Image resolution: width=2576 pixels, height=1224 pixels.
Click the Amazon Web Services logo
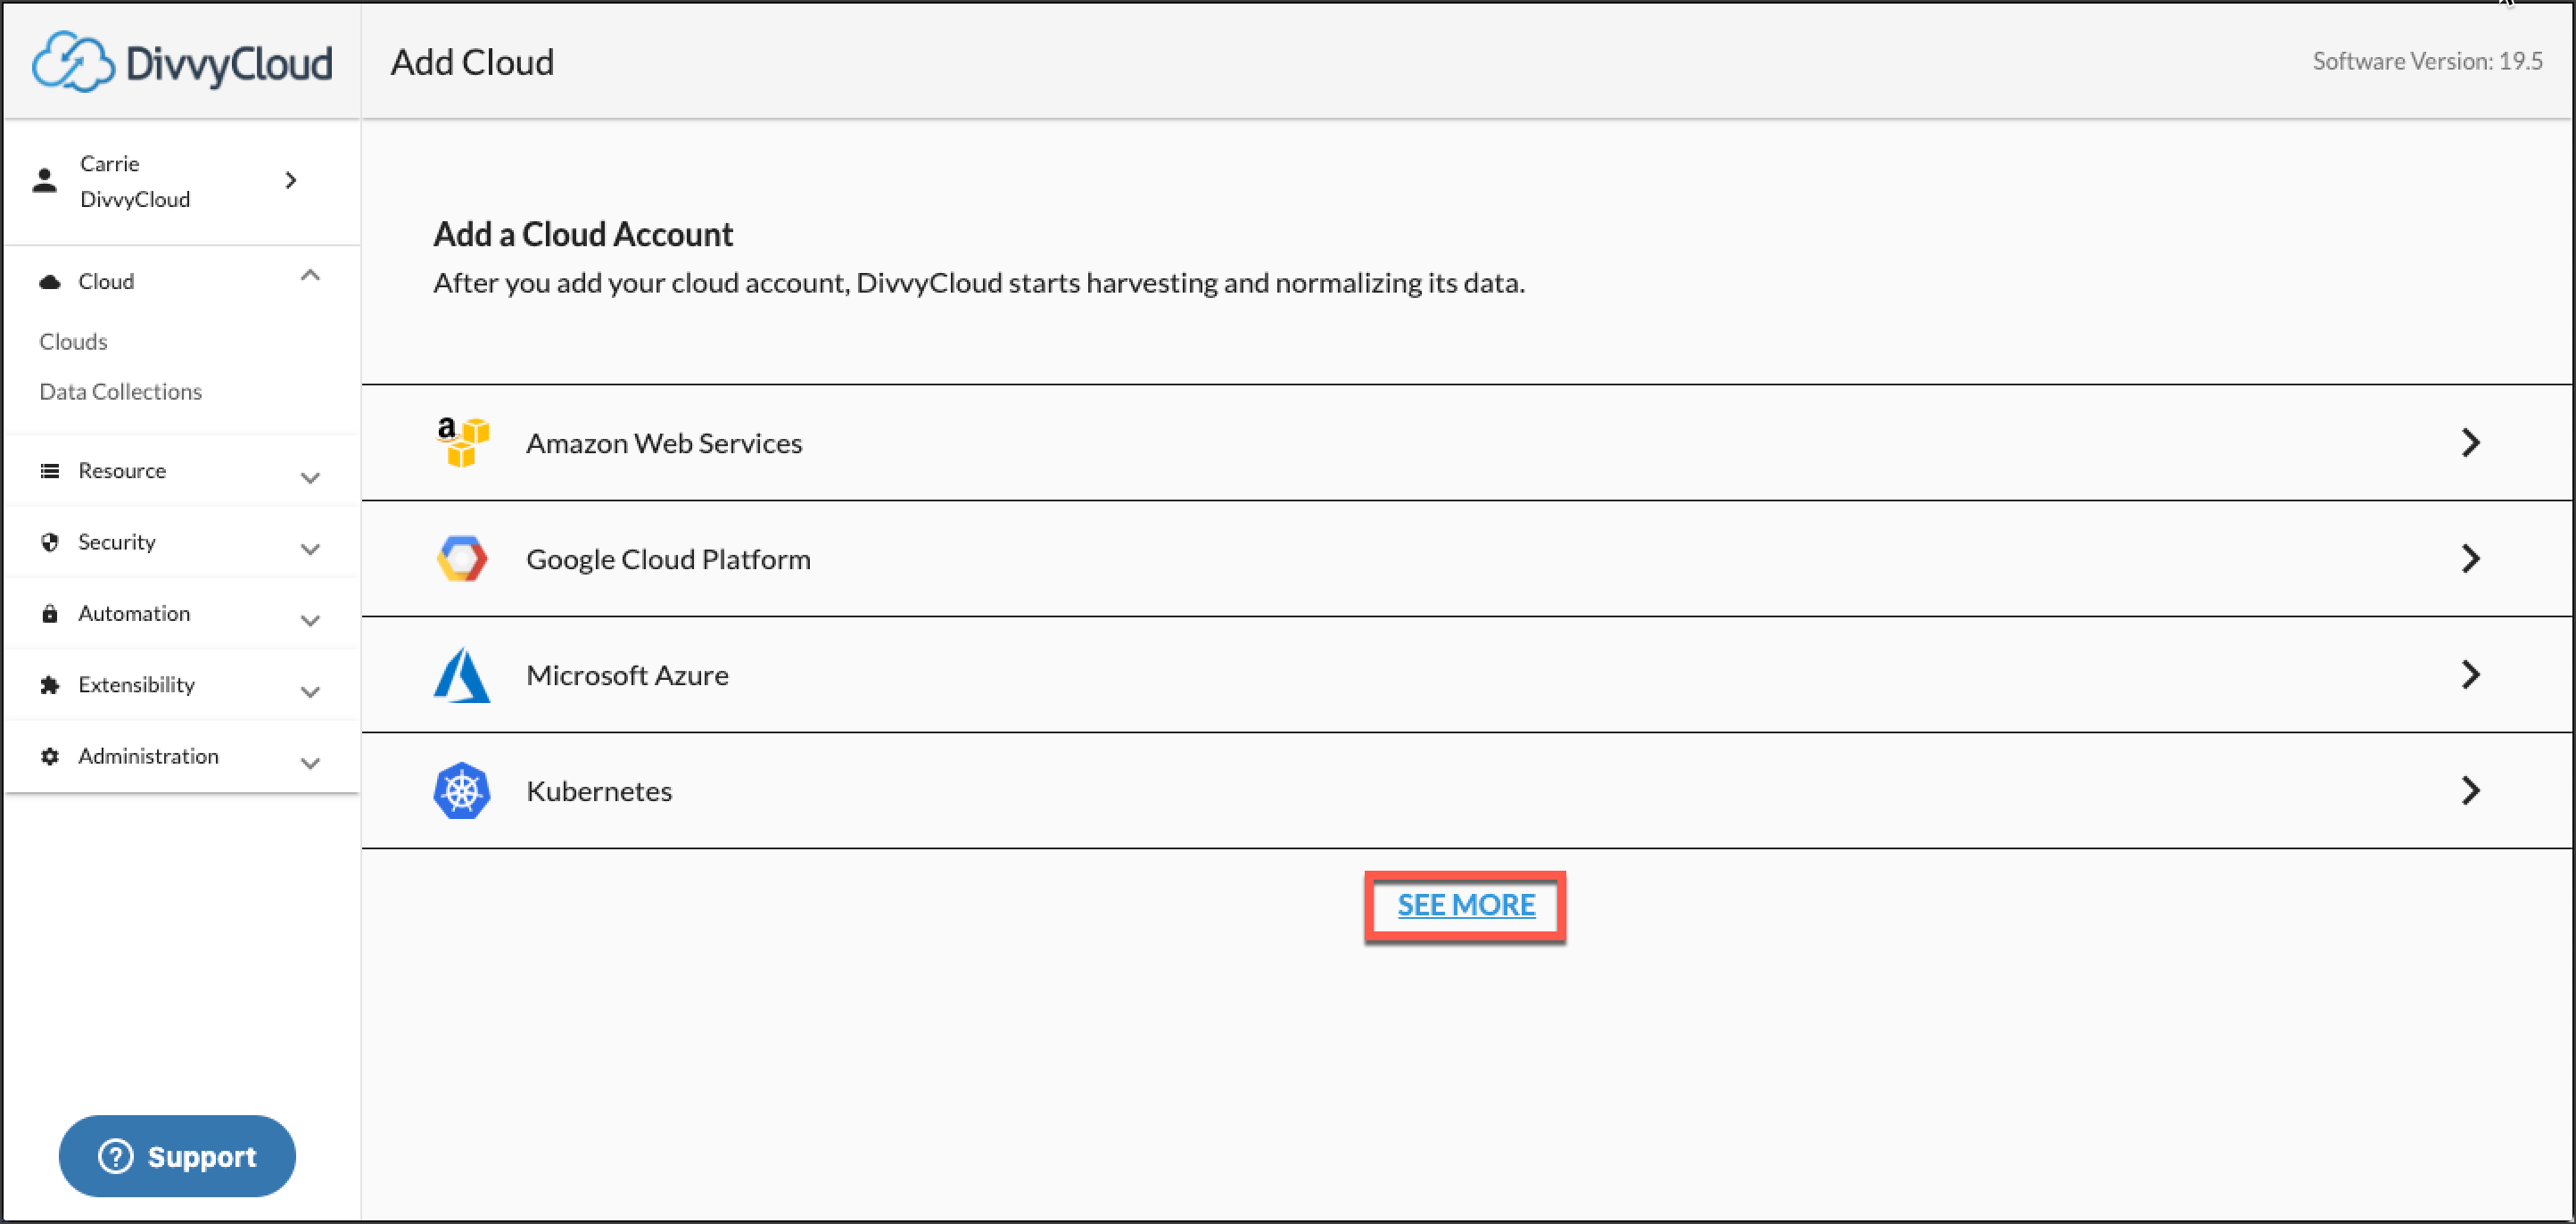[x=462, y=442]
